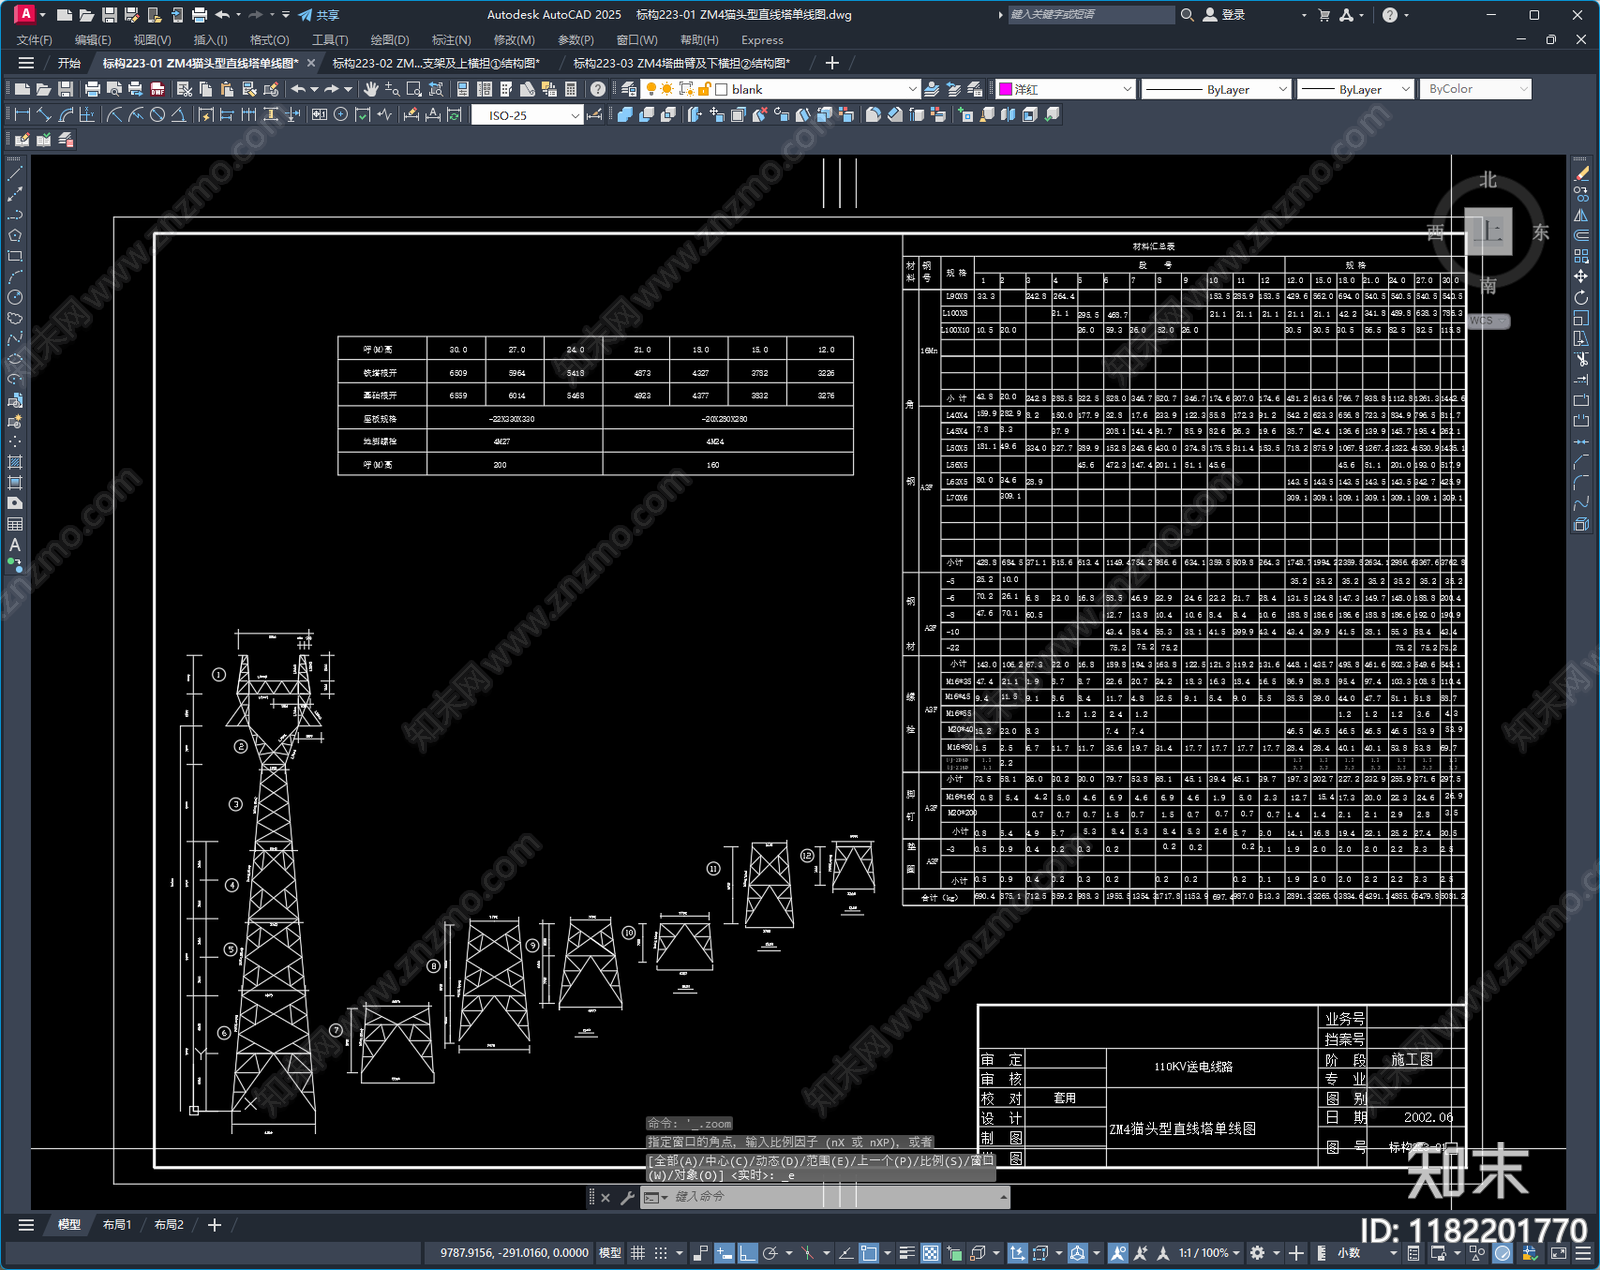Switch to the 标构223-02 drawing tab

(435, 63)
